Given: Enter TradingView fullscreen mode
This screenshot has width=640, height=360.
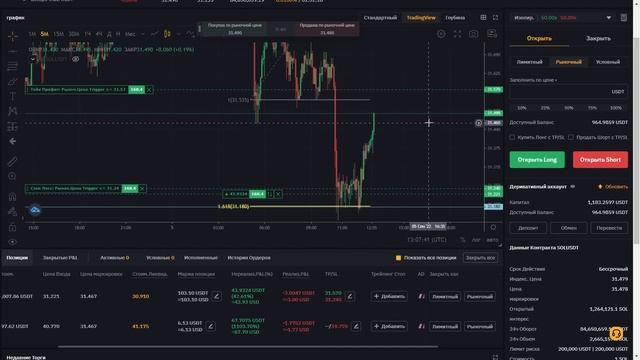Looking at the screenshot, I should (x=458, y=34).
